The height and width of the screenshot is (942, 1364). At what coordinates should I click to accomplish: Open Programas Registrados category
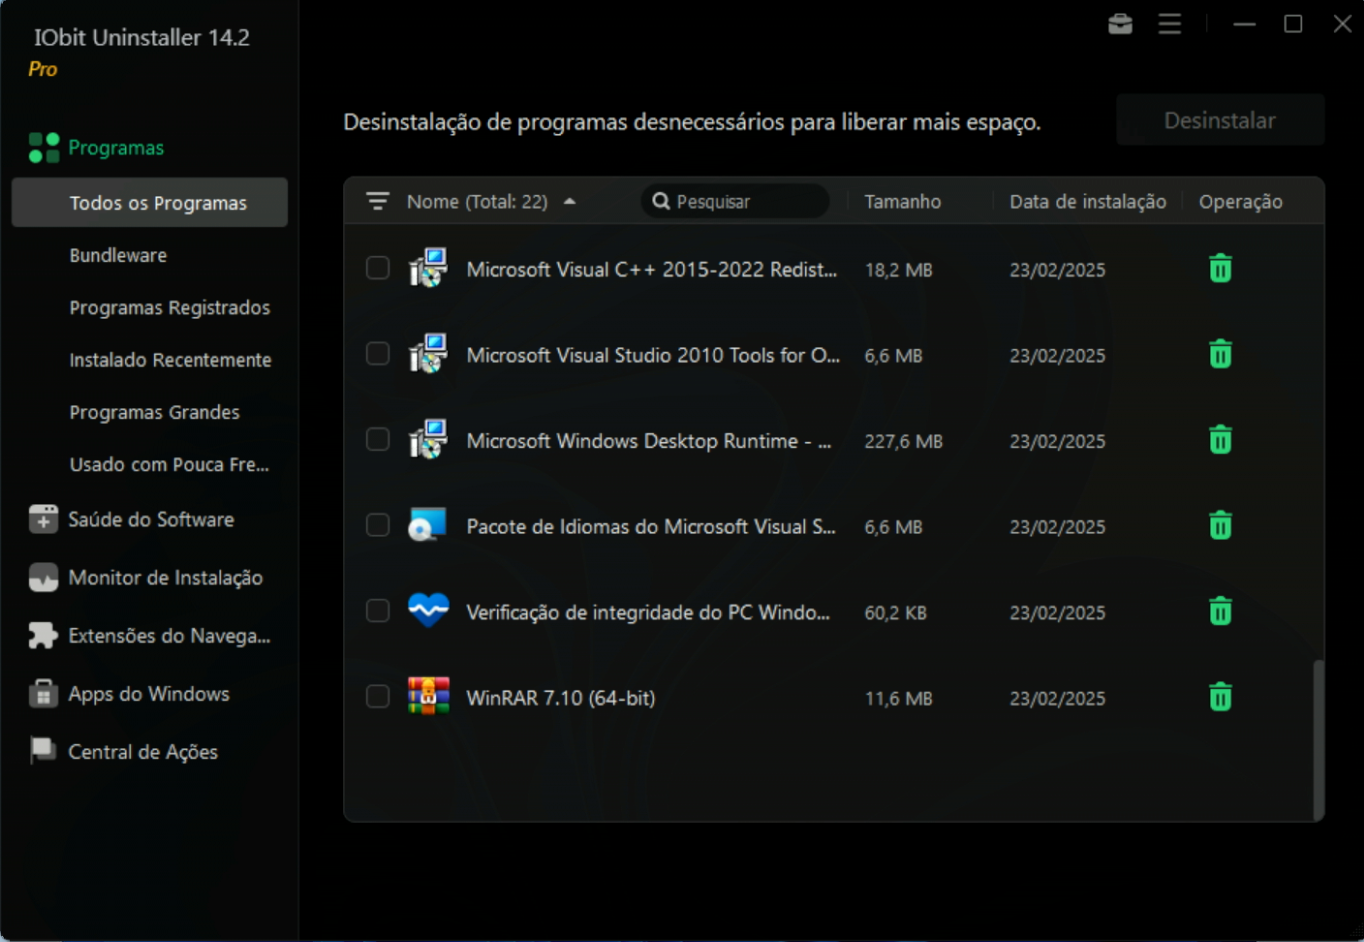coord(170,307)
